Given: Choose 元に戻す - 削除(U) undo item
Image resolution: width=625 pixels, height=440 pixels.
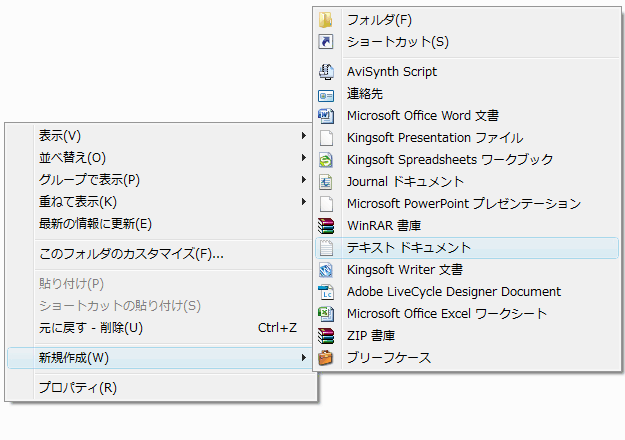Looking at the screenshot, I should [91, 328].
